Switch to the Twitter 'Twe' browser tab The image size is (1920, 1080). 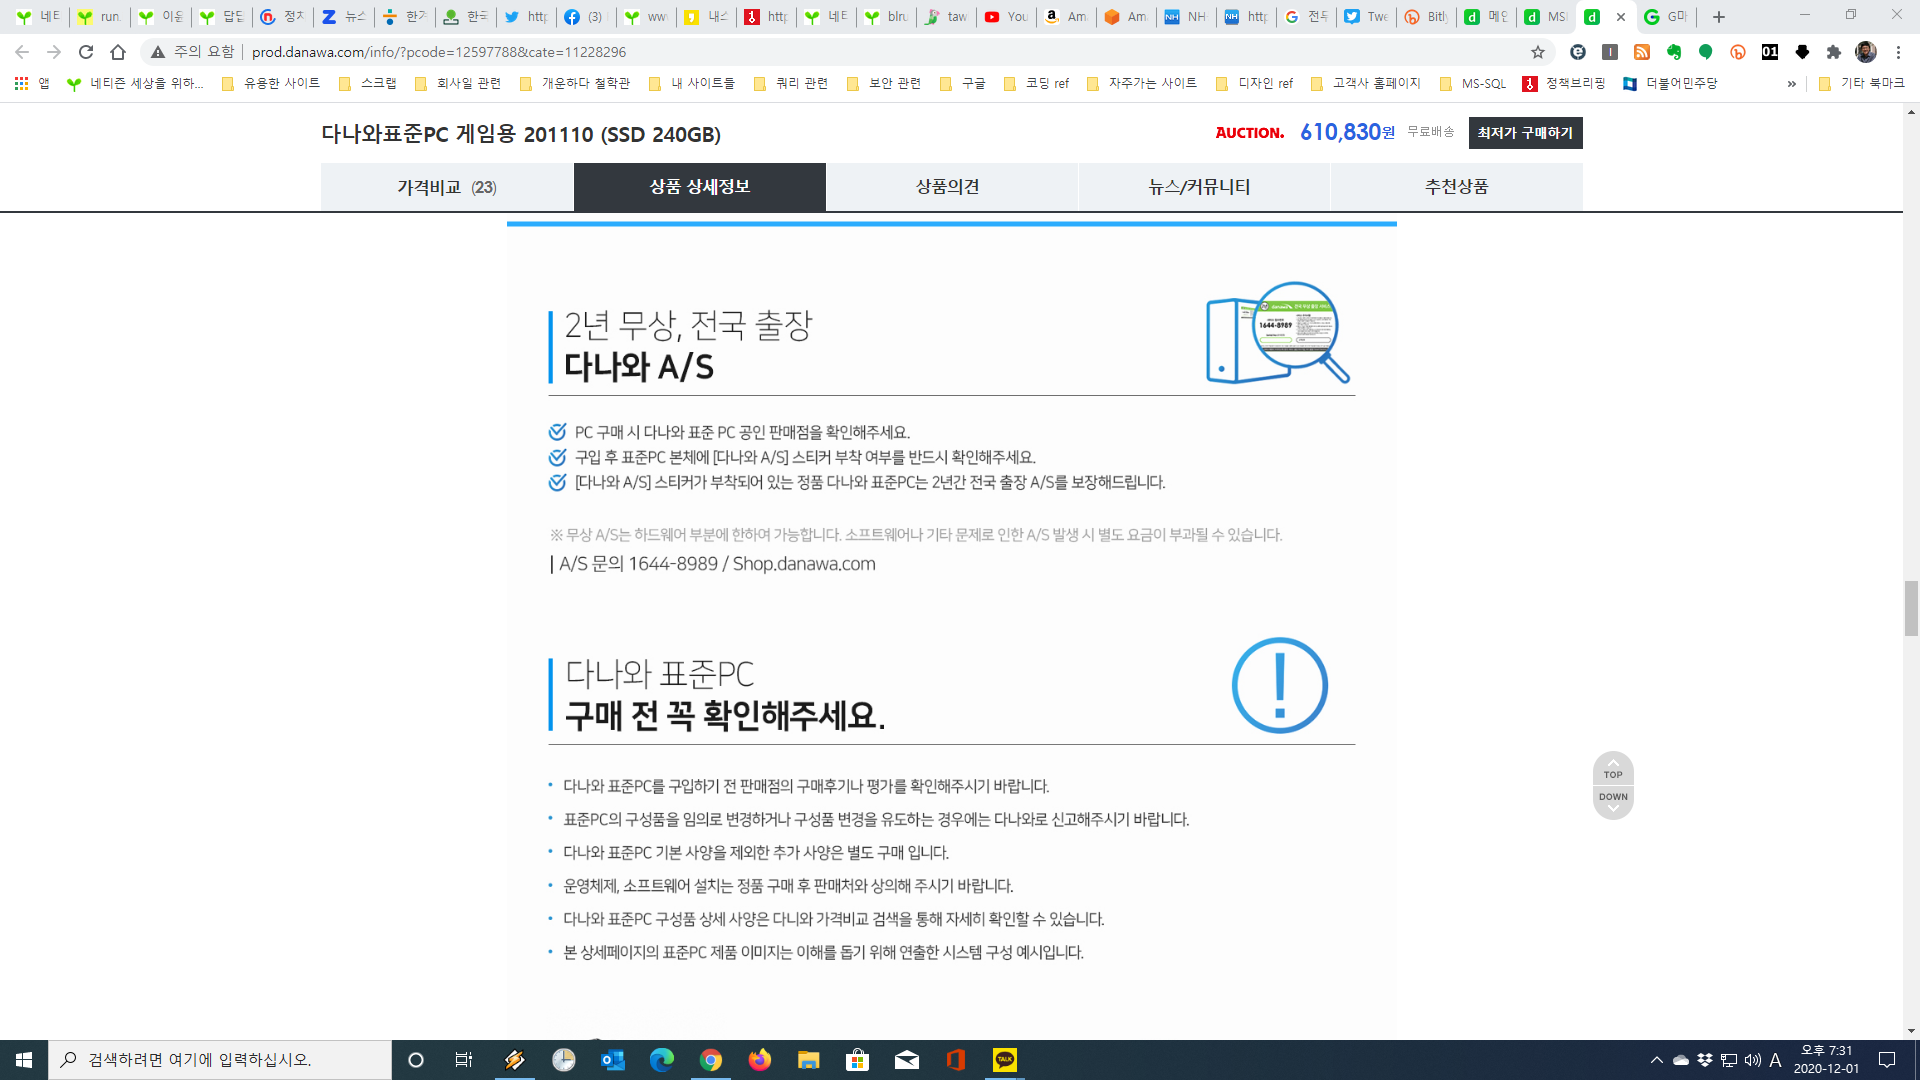[x=1366, y=17]
